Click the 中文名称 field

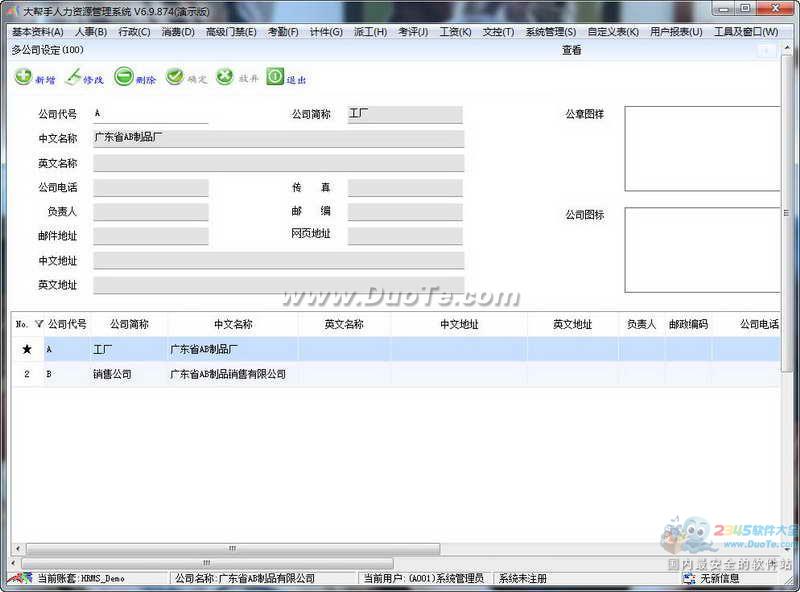coord(279,138)
